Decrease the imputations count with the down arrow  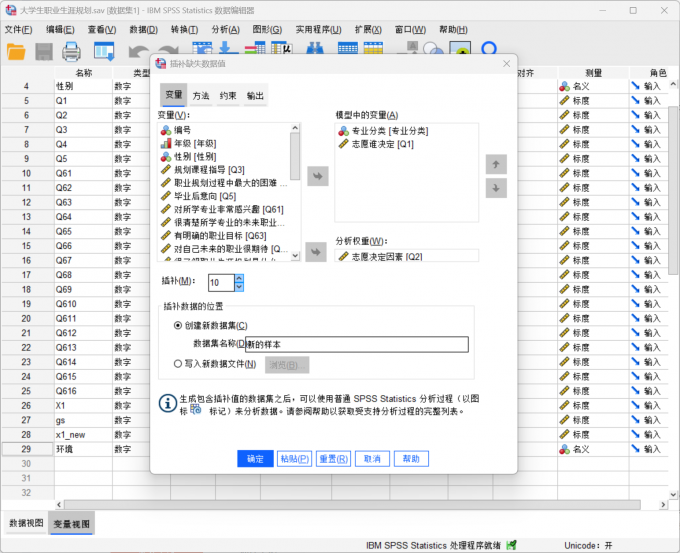(x=239, y=287)
